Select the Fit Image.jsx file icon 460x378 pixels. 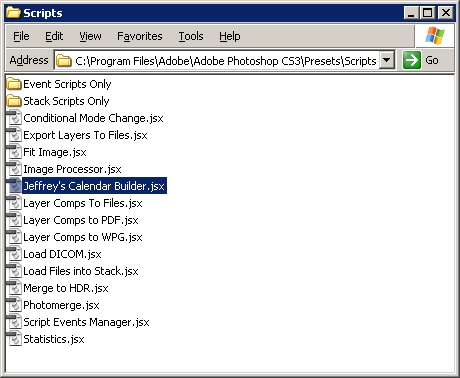(14, 152)
